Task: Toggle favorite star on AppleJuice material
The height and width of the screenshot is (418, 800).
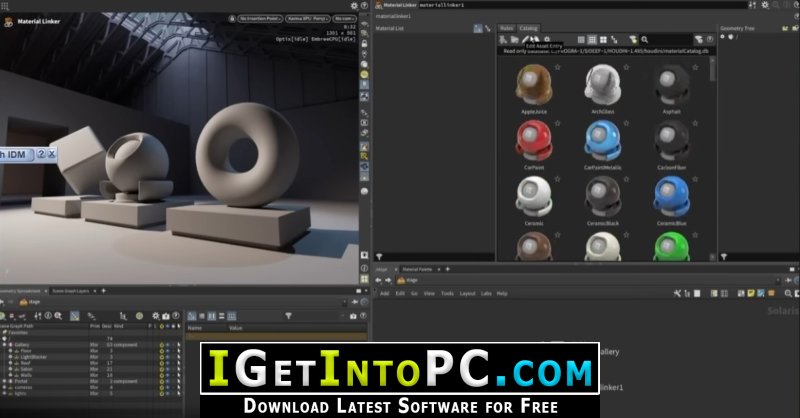Action: click(x=558, y=67)
